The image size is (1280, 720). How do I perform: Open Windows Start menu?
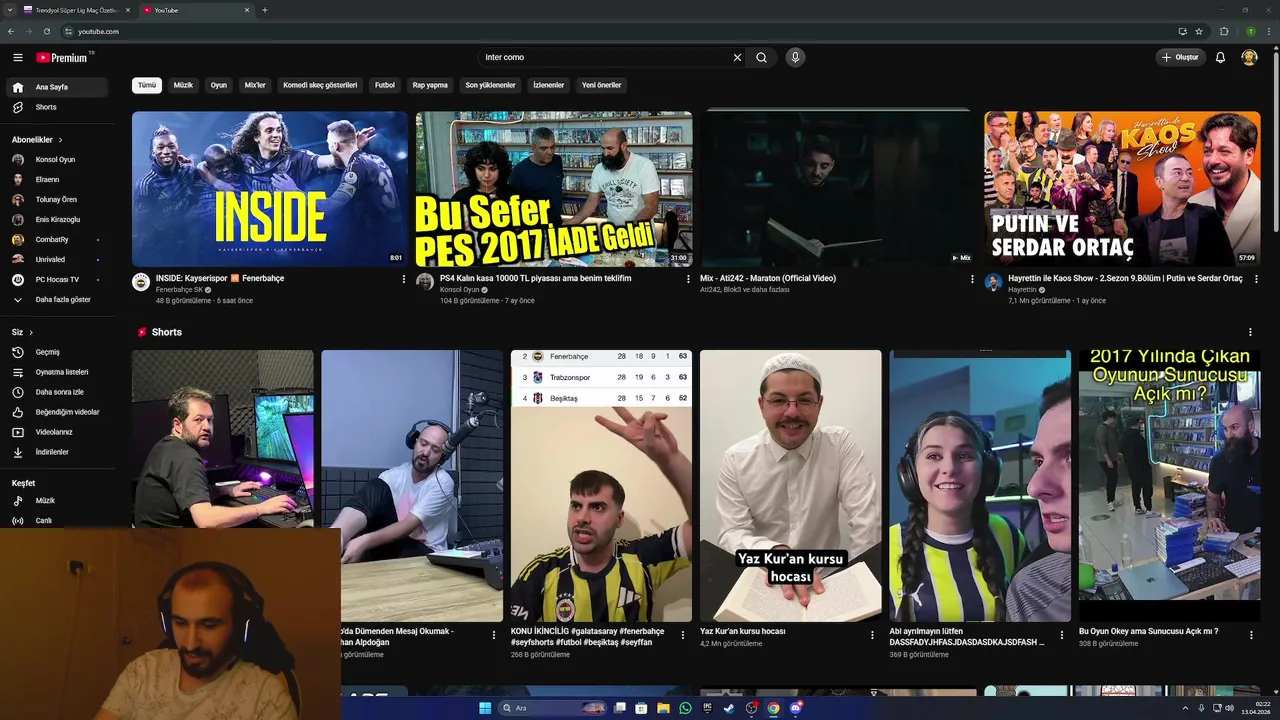485,708
